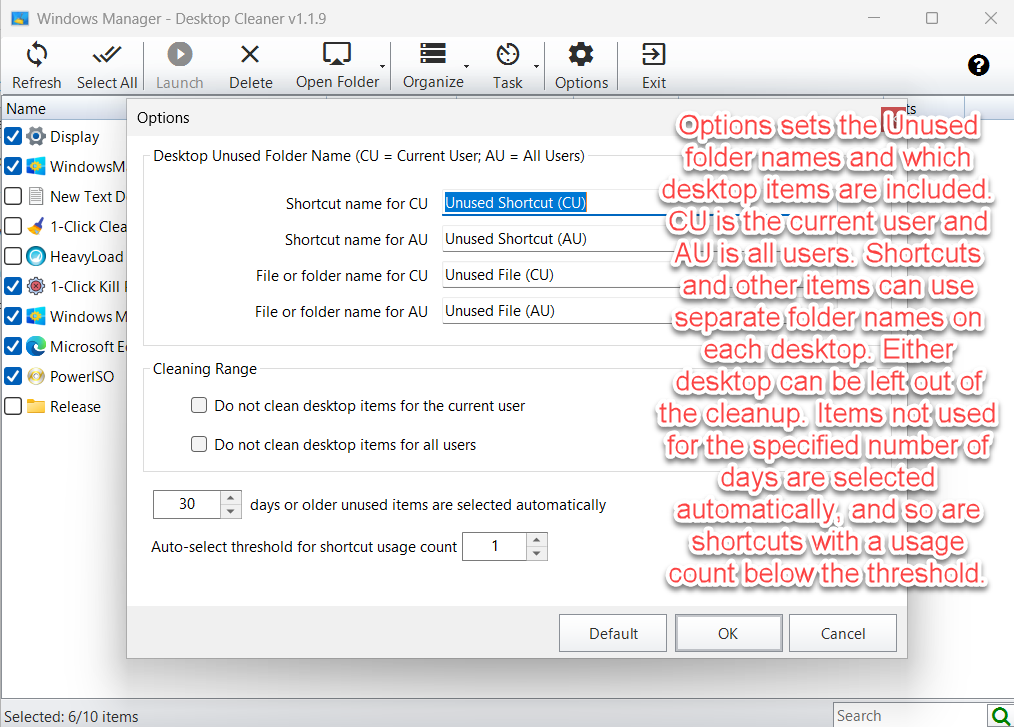Enable 'Do not clean desktop items for all users'
This screenshot has width=1014, height=727.
(x=199, y=444)
